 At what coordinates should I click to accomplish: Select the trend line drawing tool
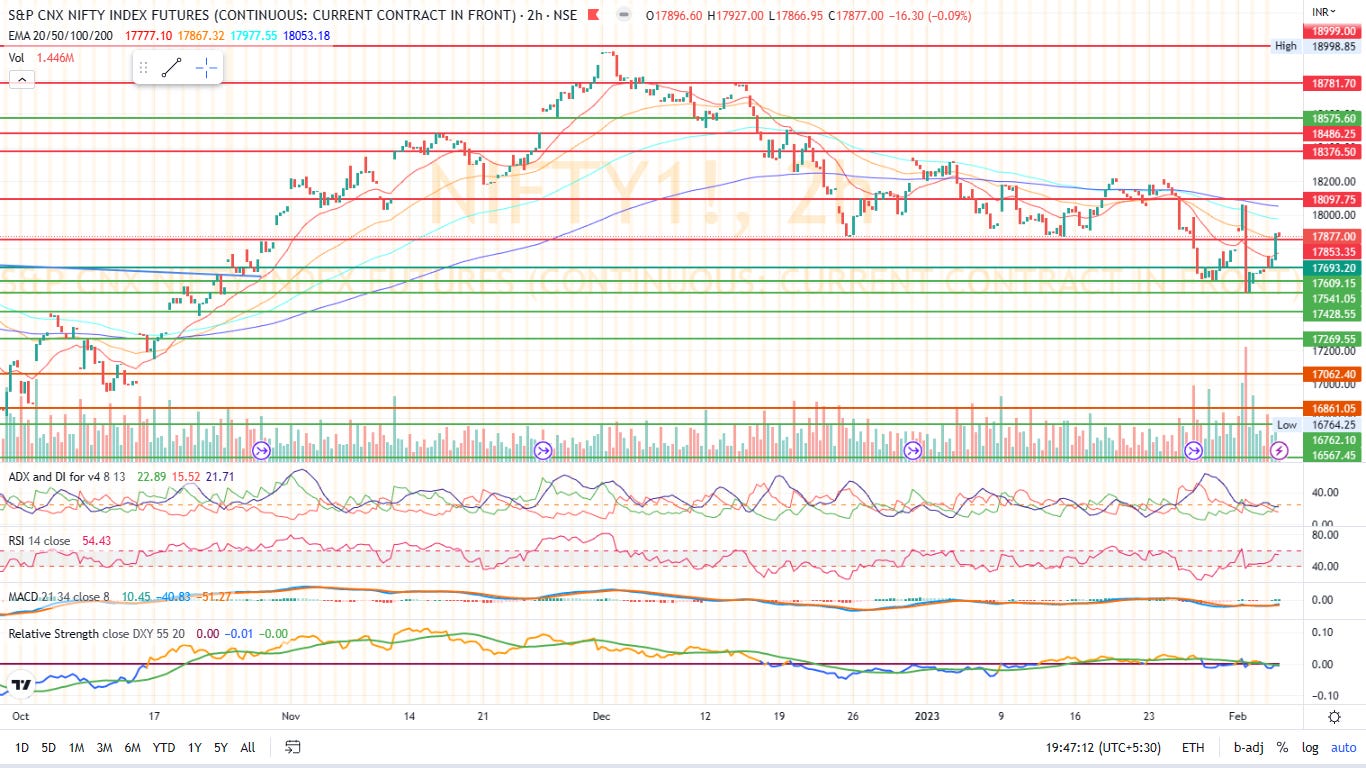pos(171,68)
